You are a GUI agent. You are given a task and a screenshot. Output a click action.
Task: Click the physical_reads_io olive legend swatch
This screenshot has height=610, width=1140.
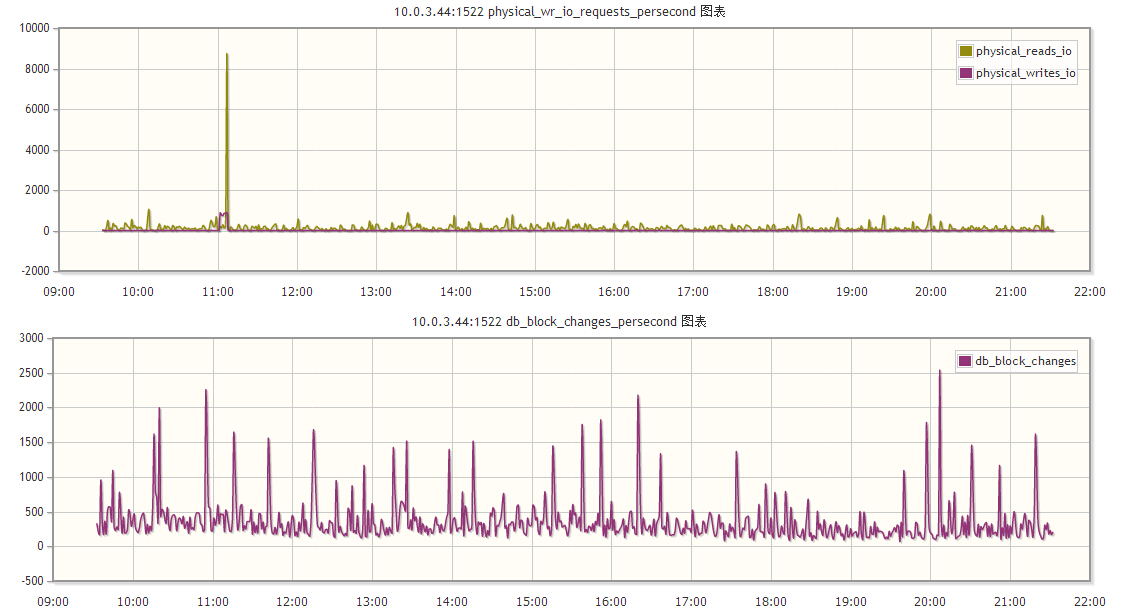(x=966, y=51)
